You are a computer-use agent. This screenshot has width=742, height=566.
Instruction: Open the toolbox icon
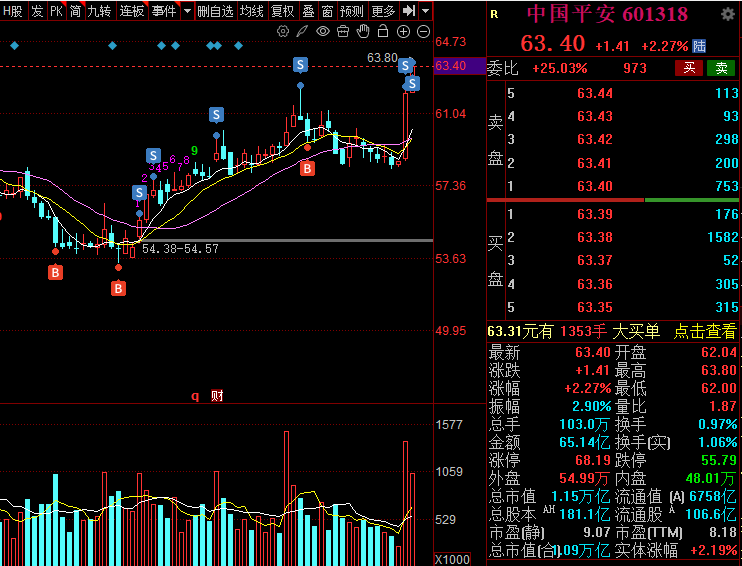click(x=343, y=32)
